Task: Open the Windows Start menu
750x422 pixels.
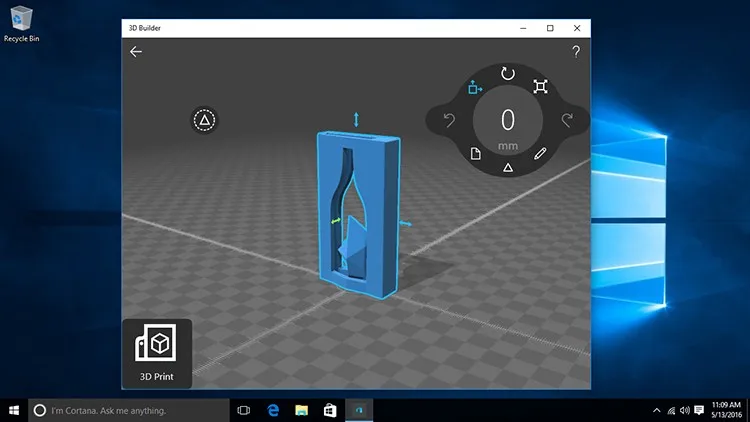Action: (14, 411)
